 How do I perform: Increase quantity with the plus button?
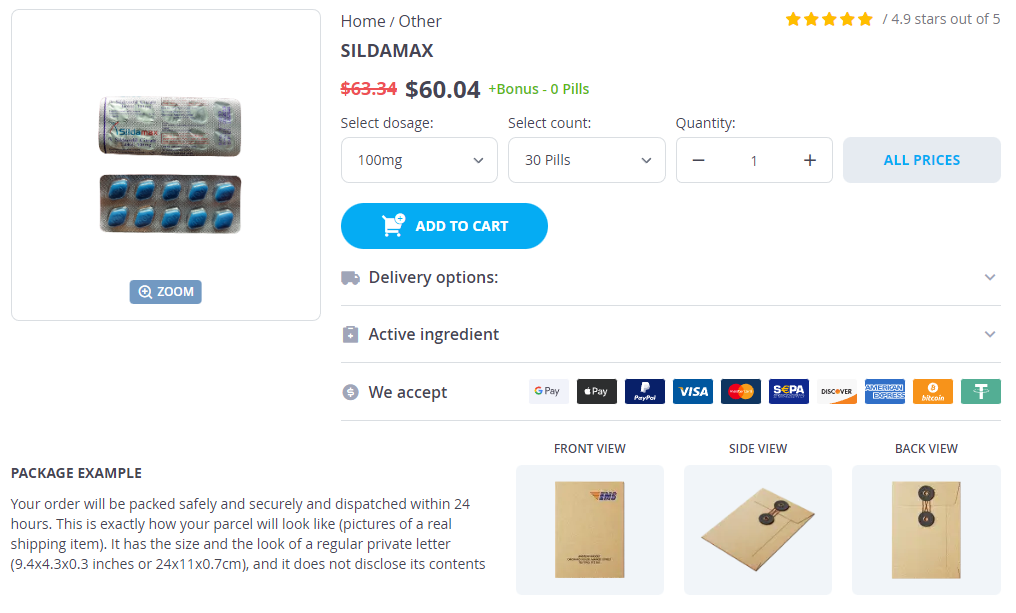pyautogui.click(x=810, y=160)
